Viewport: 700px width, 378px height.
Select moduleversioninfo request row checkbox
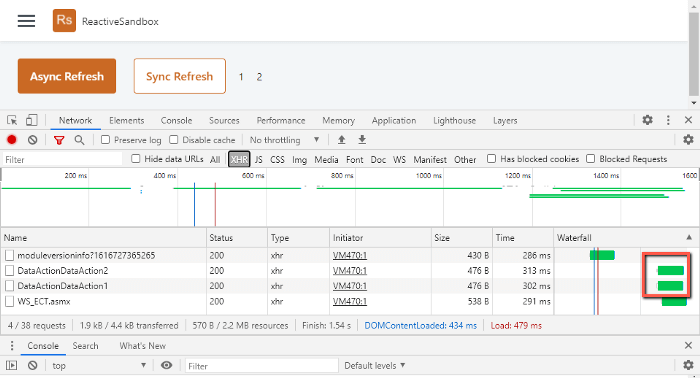pos(9,255)
